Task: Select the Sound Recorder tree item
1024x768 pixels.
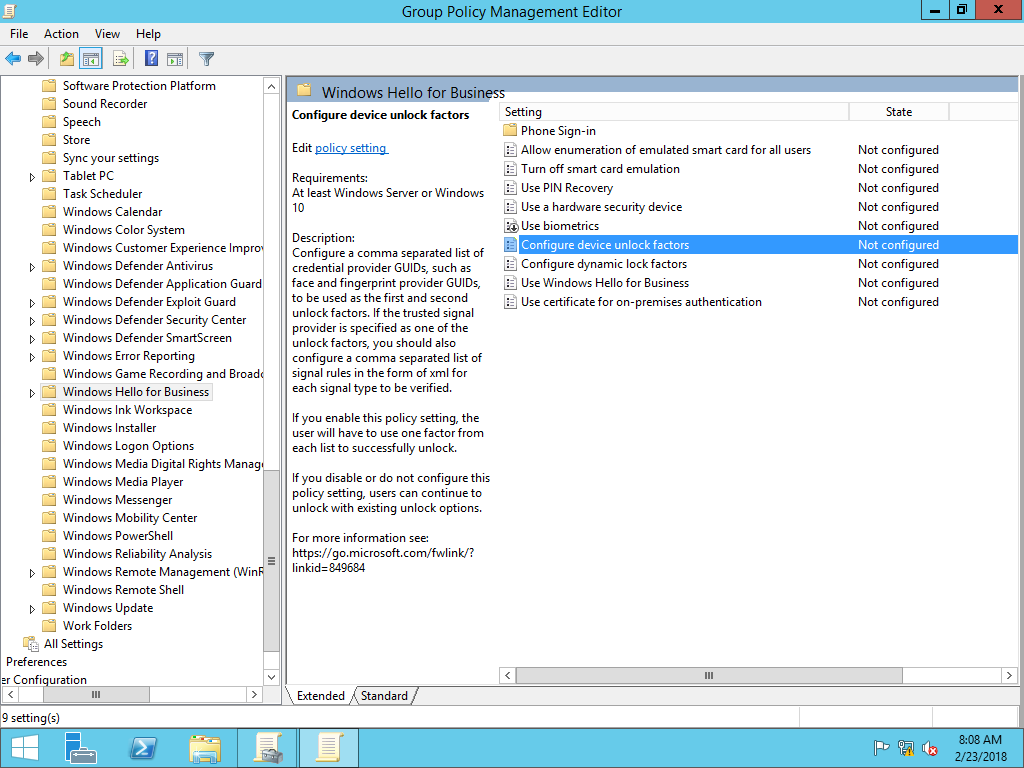Action: tap(105, 104)
